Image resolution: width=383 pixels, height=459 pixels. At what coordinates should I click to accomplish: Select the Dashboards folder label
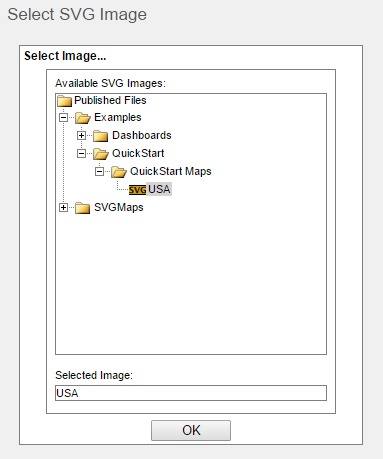(142, 135)
